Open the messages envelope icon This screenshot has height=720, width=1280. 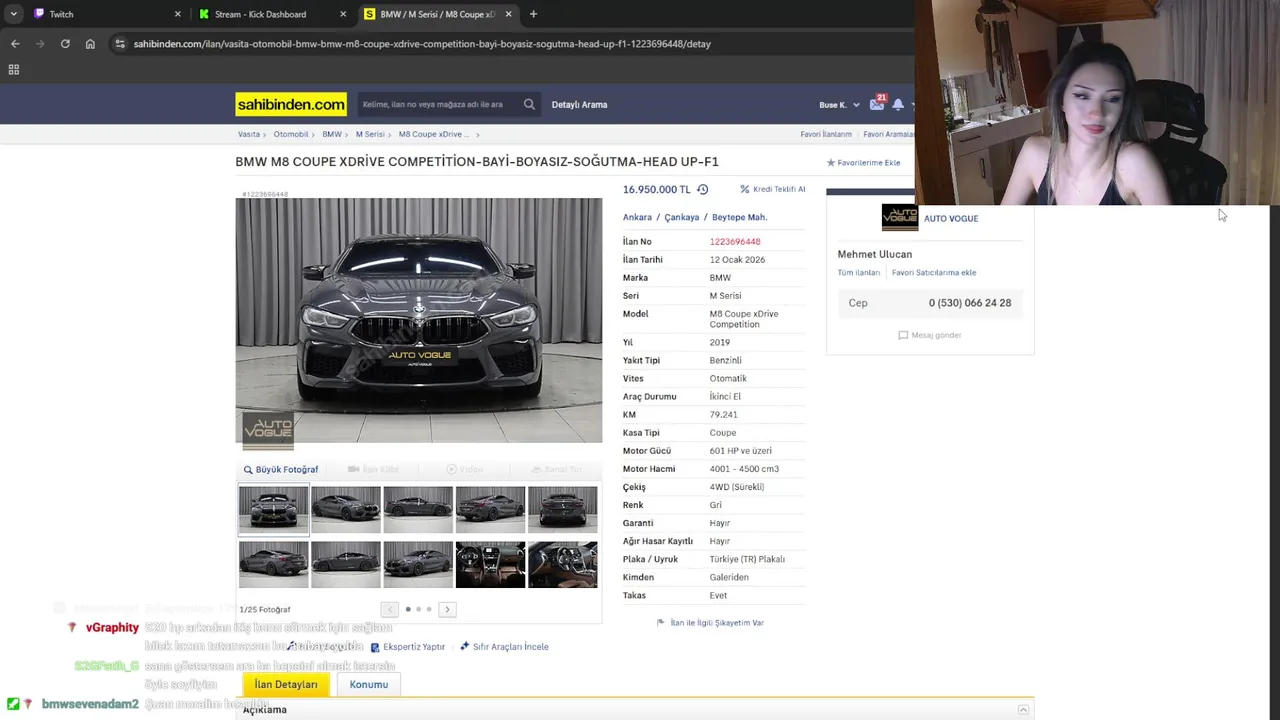click(877, 104)
